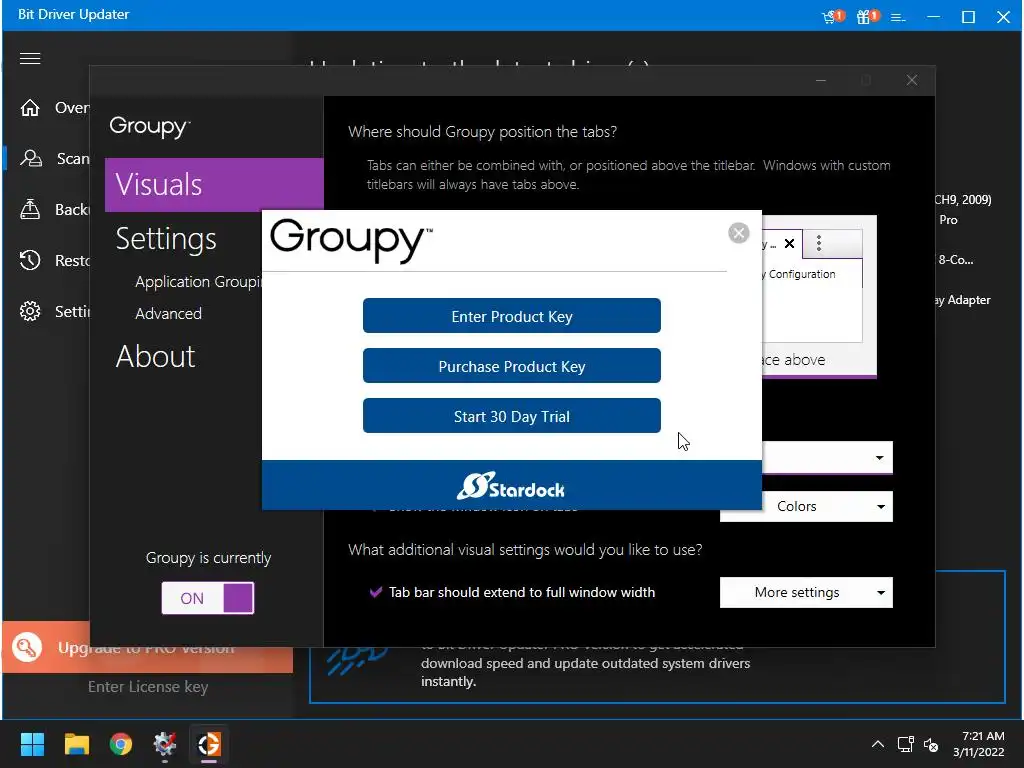Click Start 30 Day Trial button
Viewport: 1024px width, 768px height.
(511, 416)
